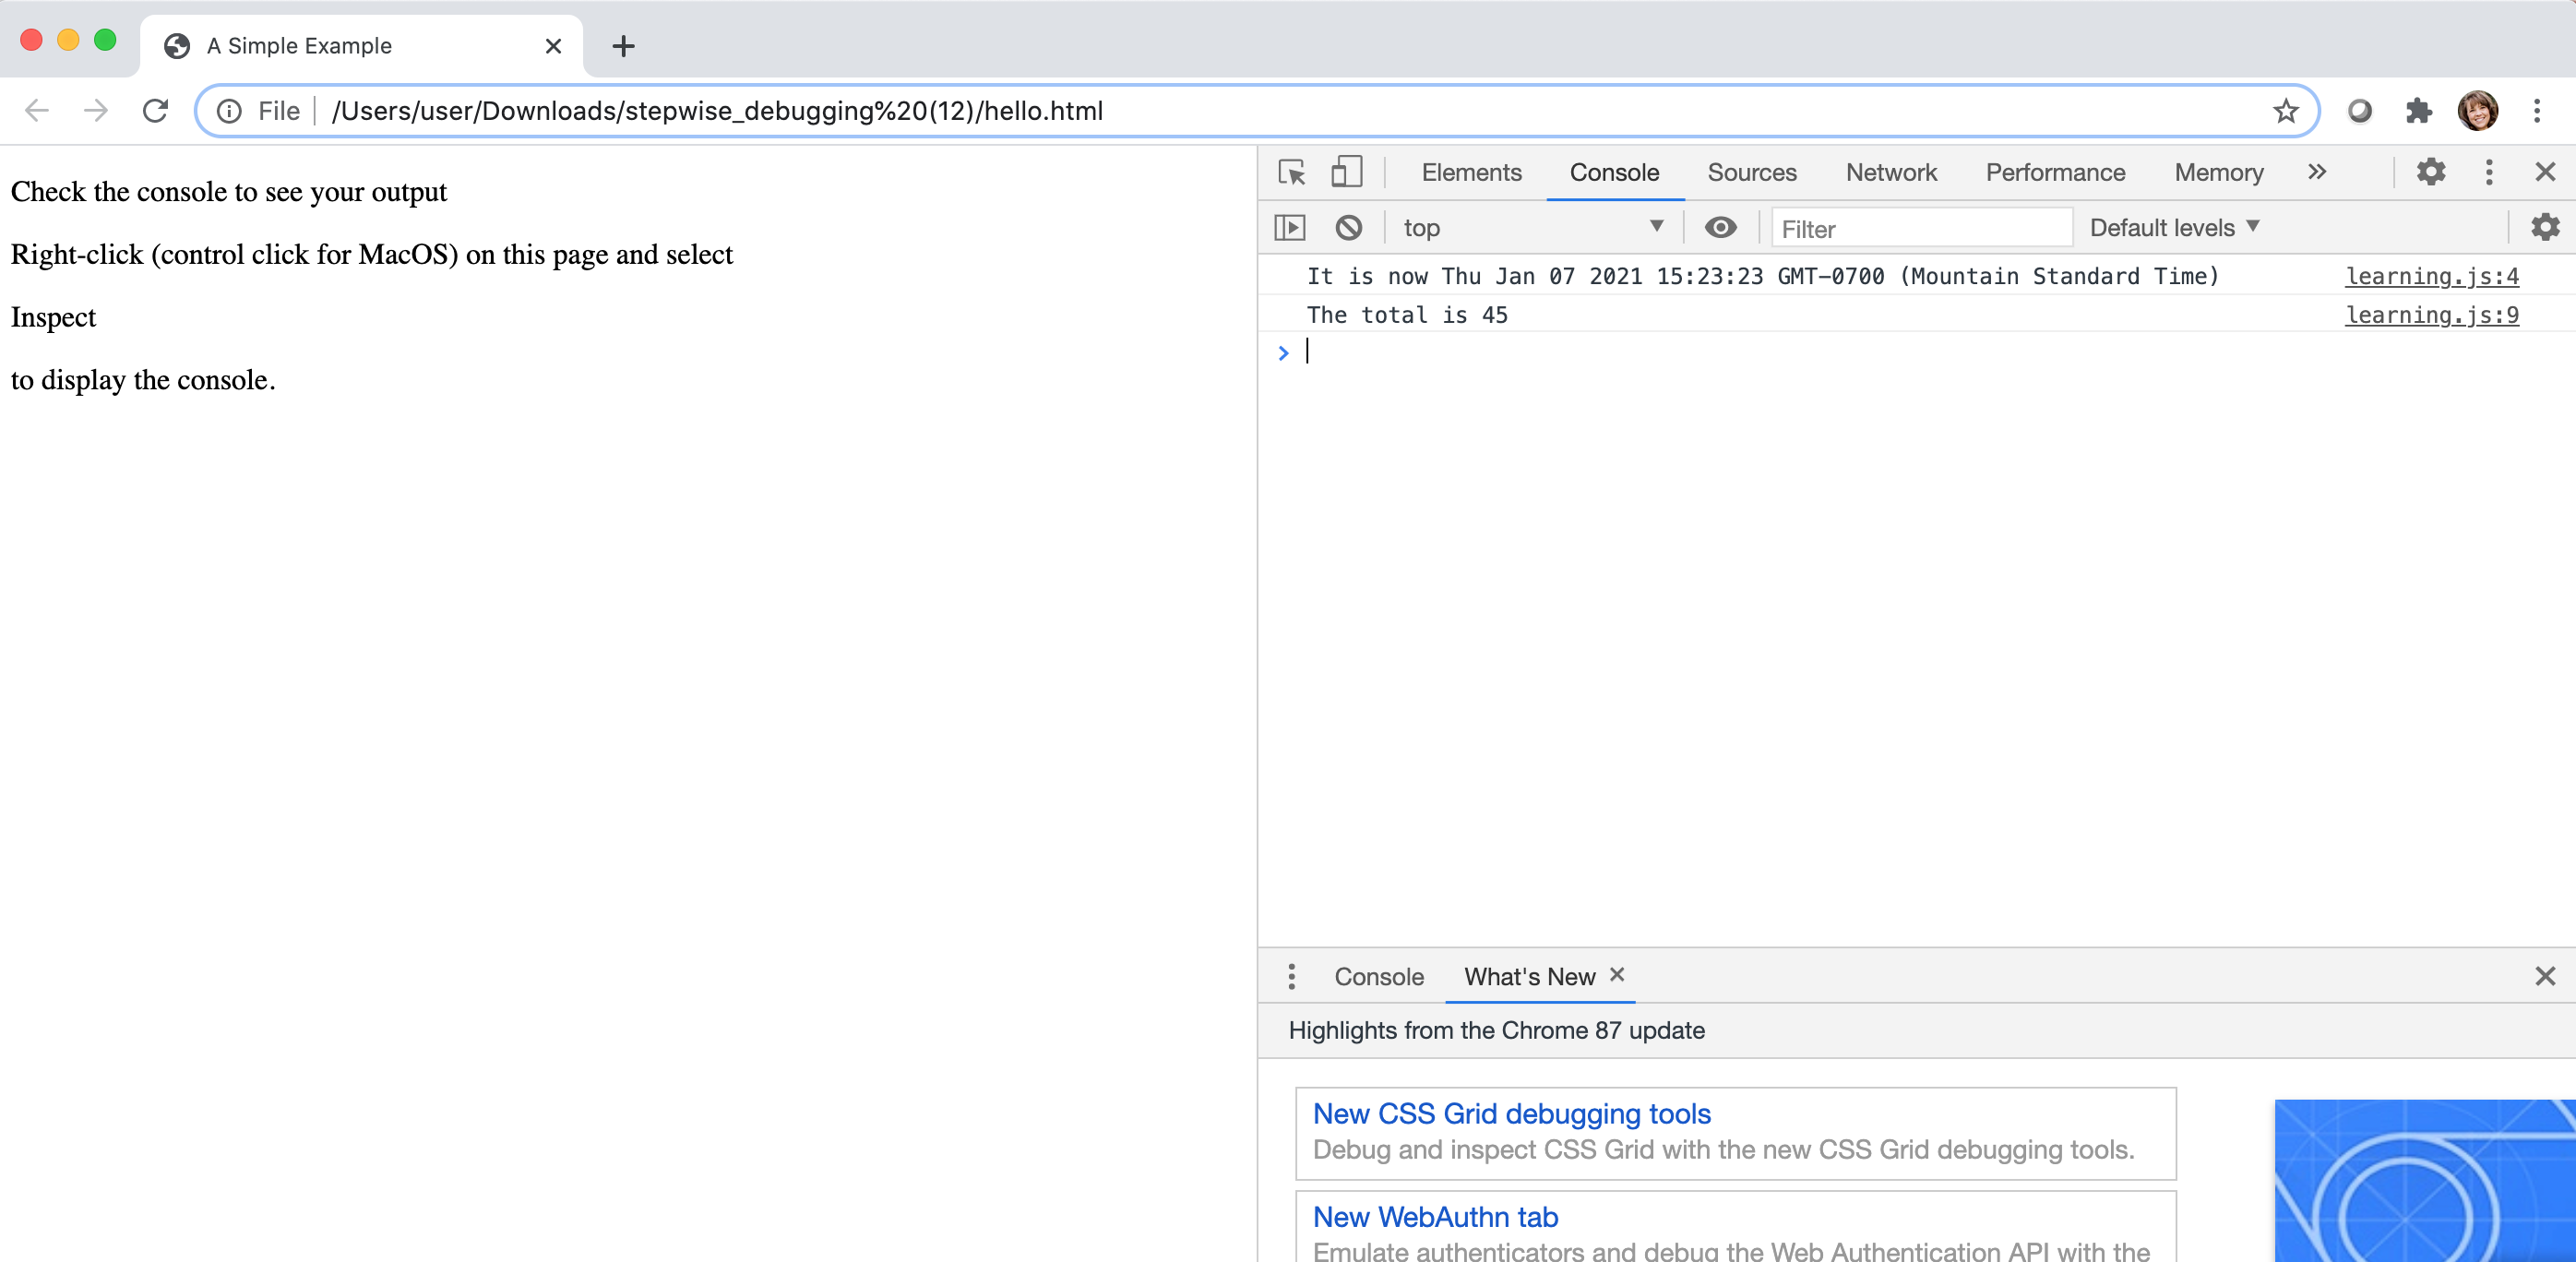Close the bottom drawer
2576x1262 pixels.
[2545, 976]
